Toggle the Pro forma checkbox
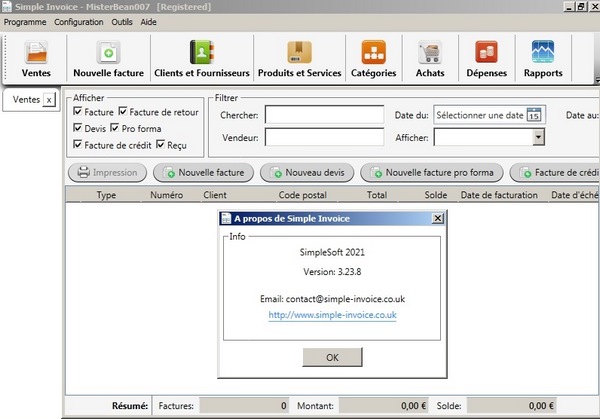600x419 pixels. 114,128
